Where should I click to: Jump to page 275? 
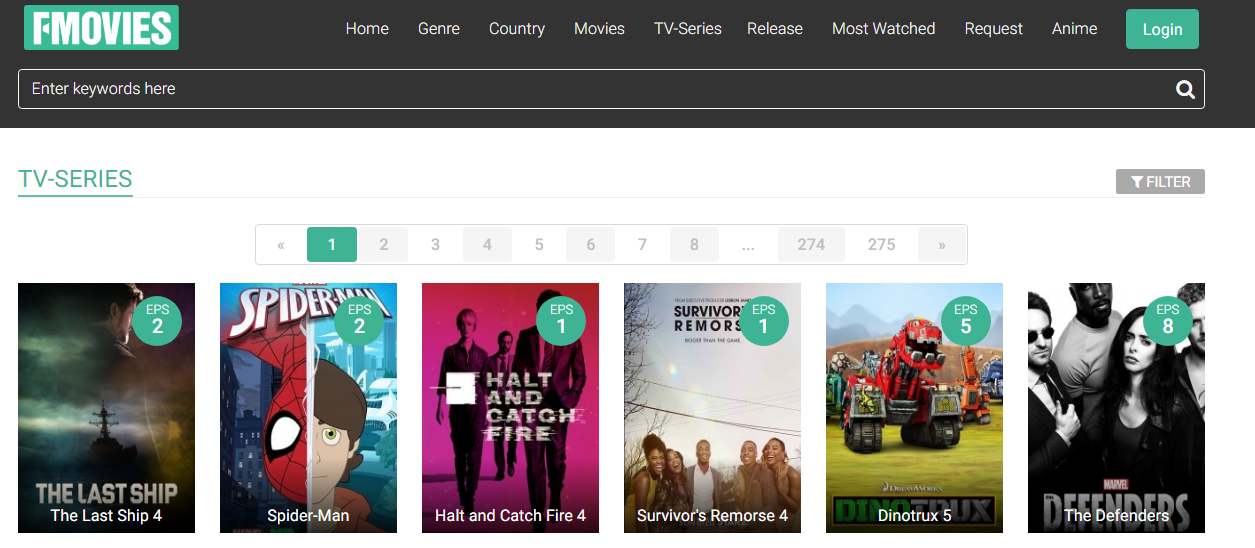[882, 244]
